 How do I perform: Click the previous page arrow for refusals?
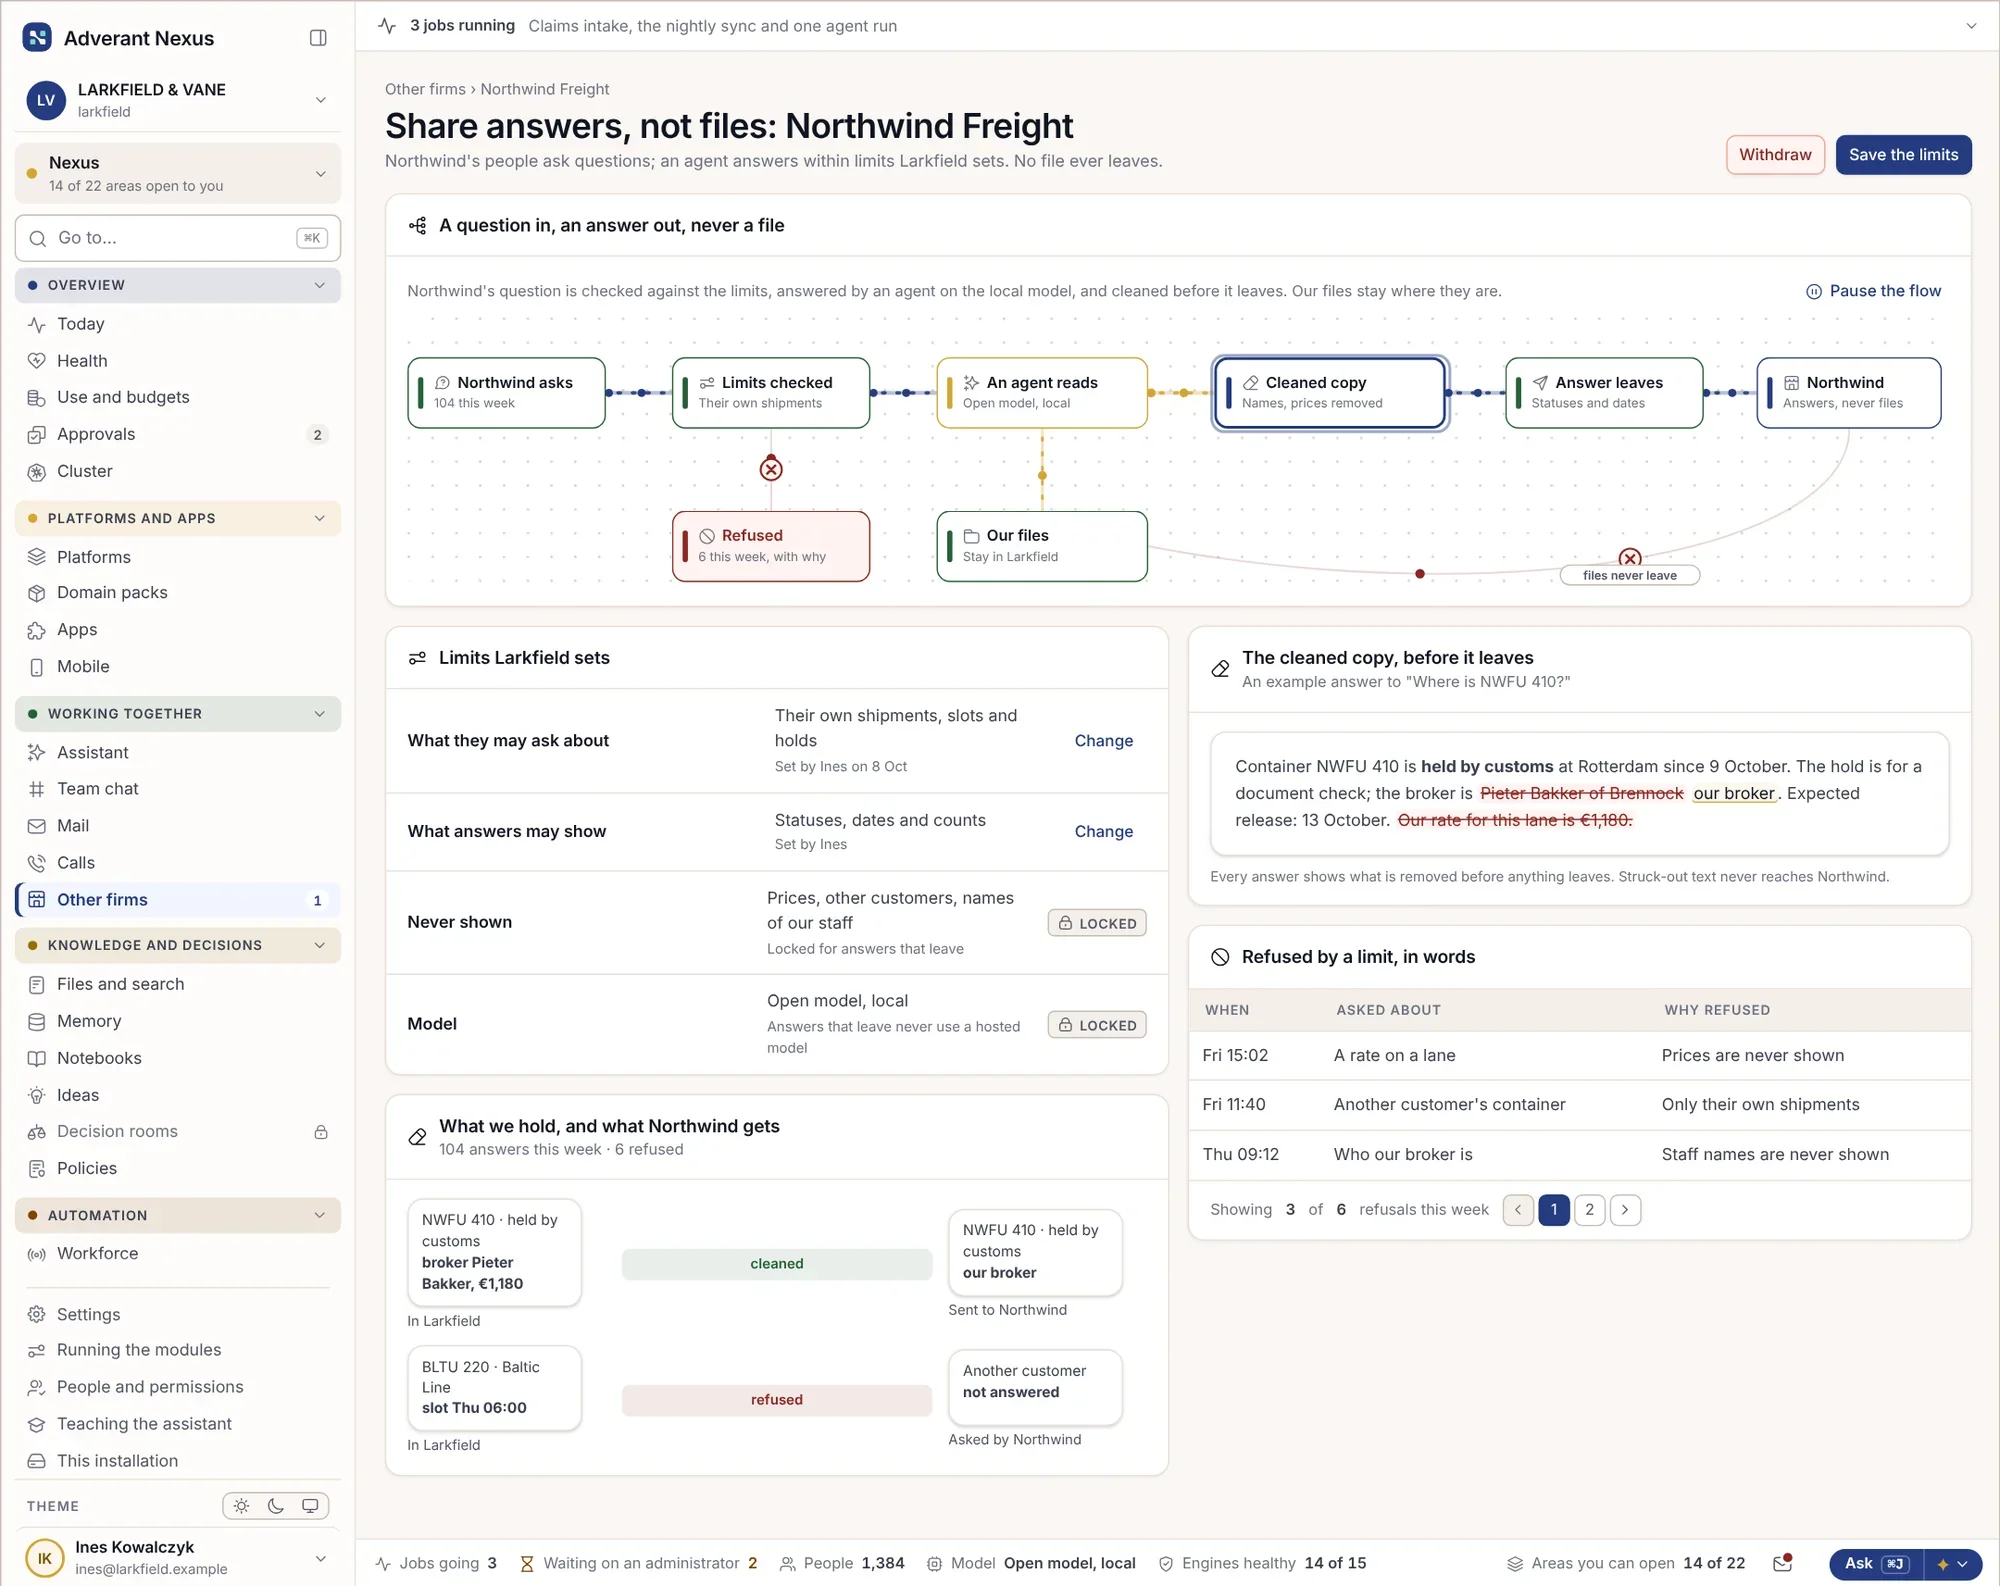tap(1518, 1210)
